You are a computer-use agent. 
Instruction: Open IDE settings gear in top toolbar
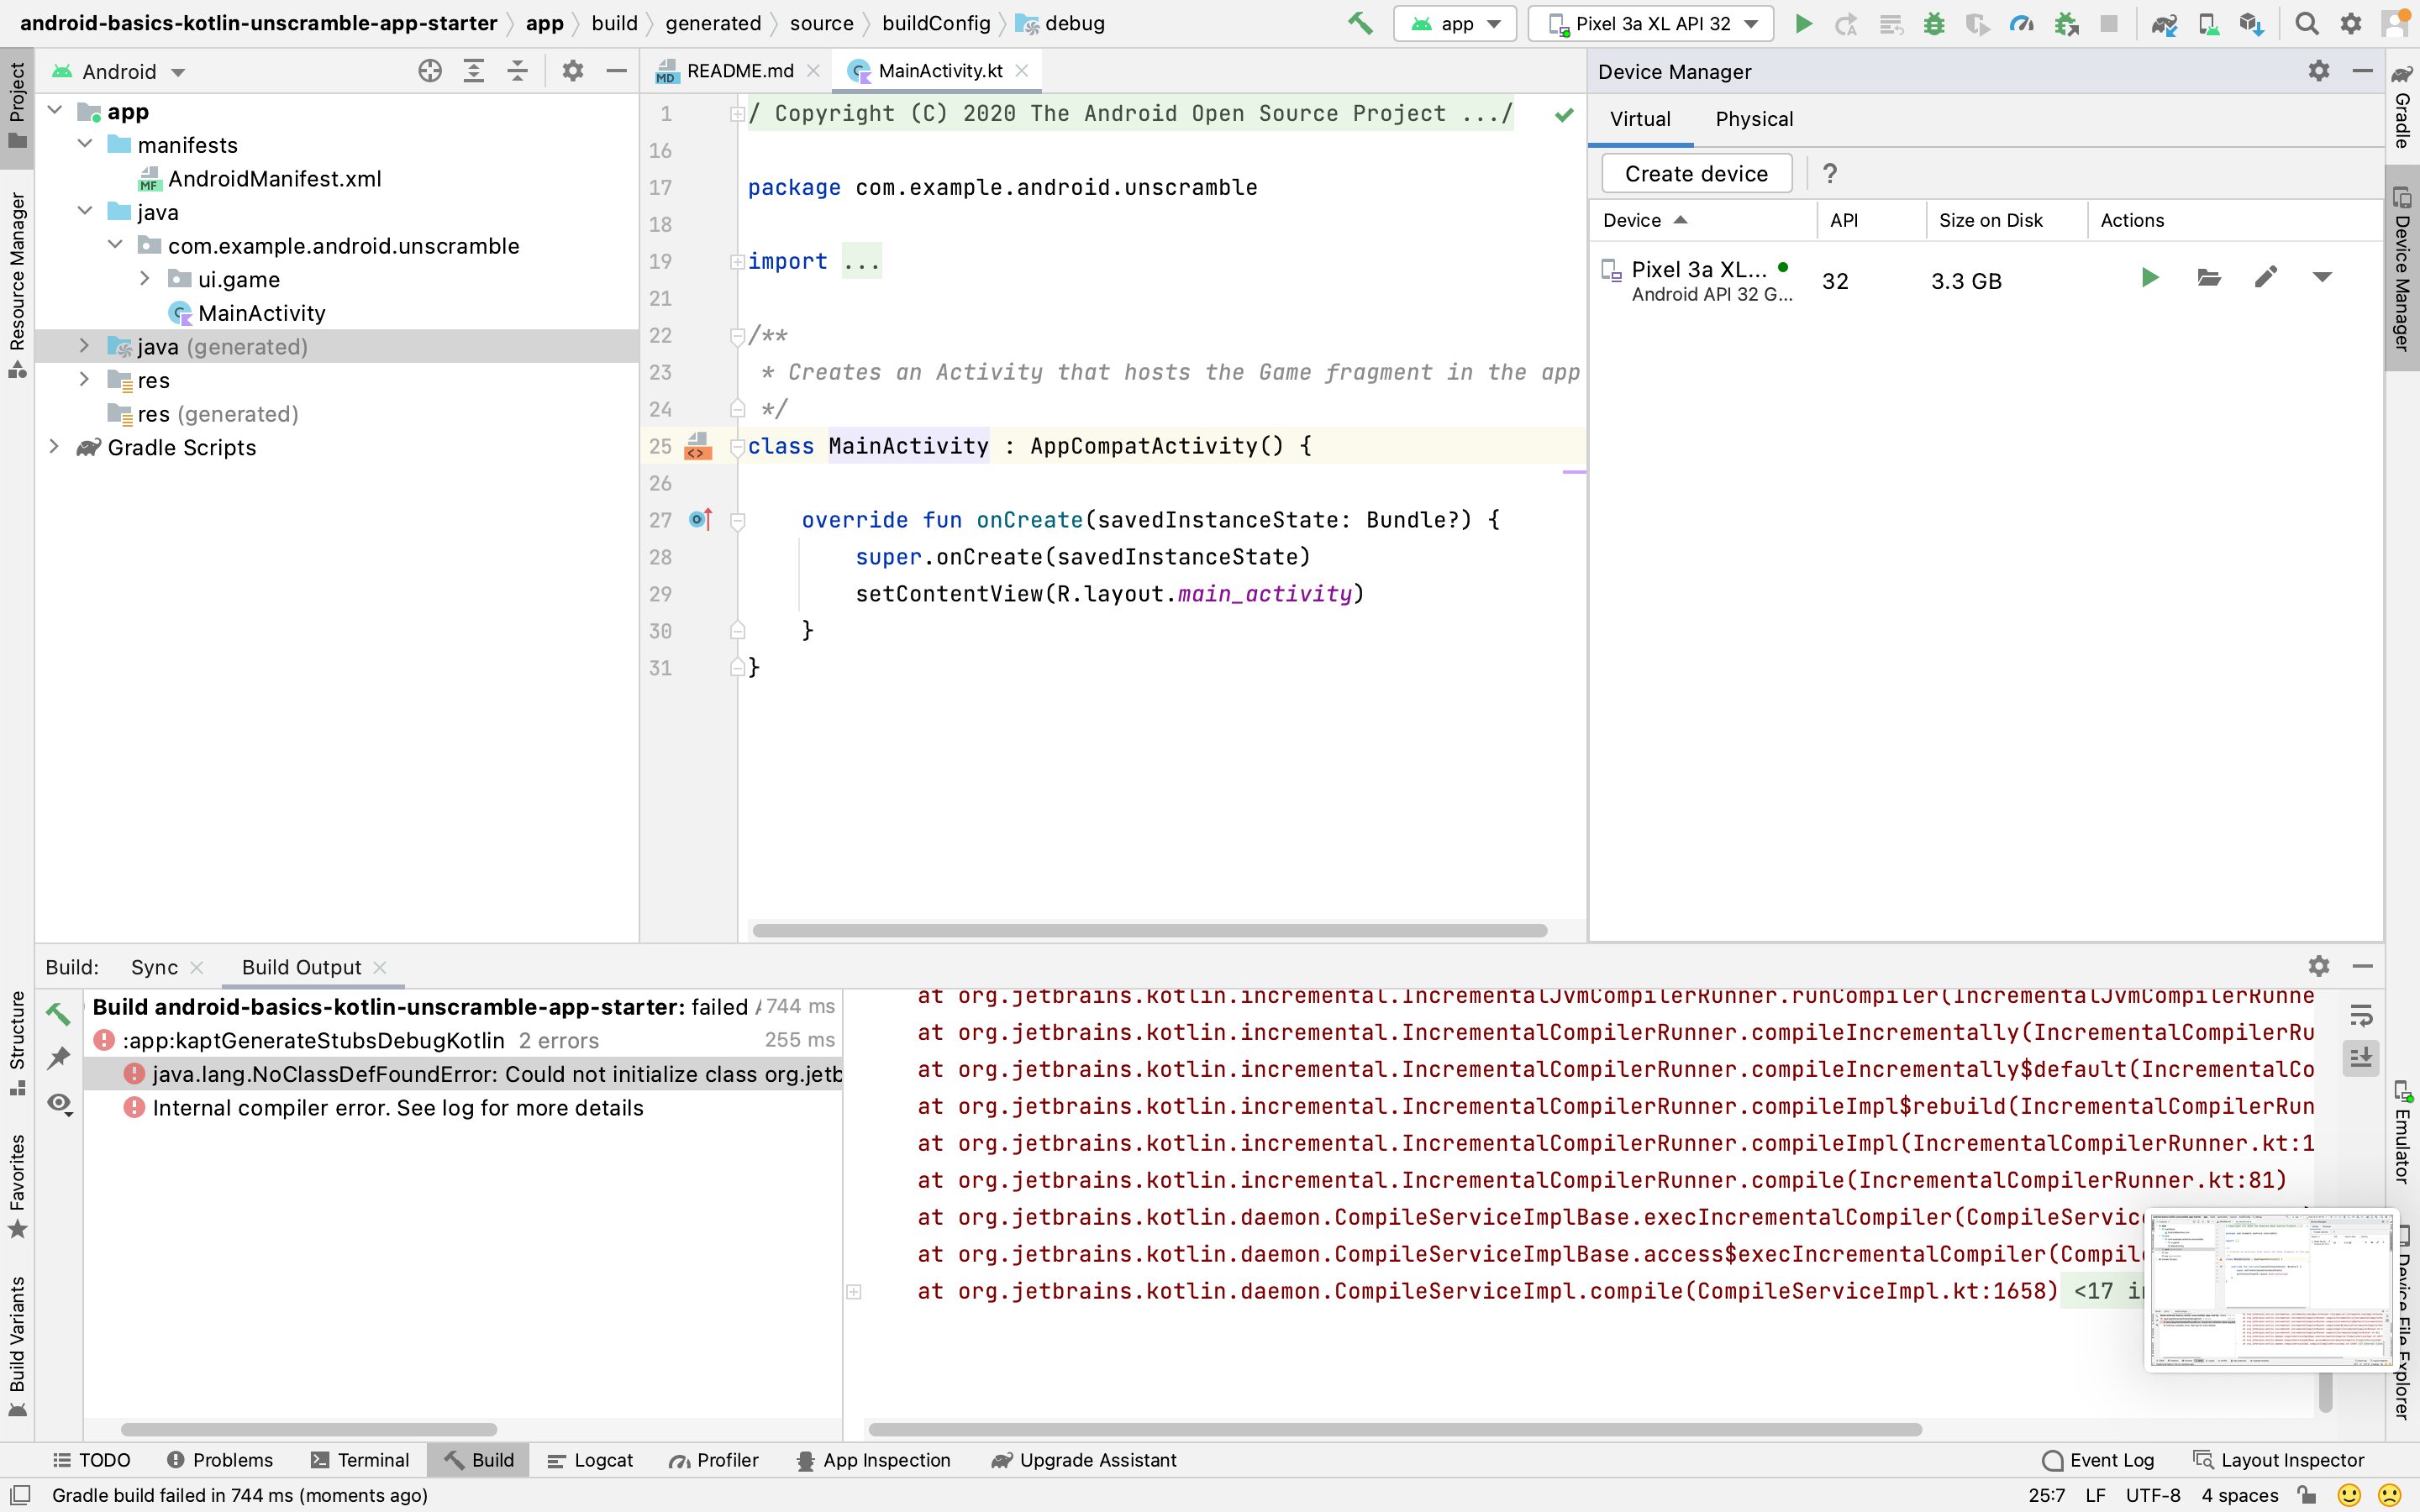2351,23
